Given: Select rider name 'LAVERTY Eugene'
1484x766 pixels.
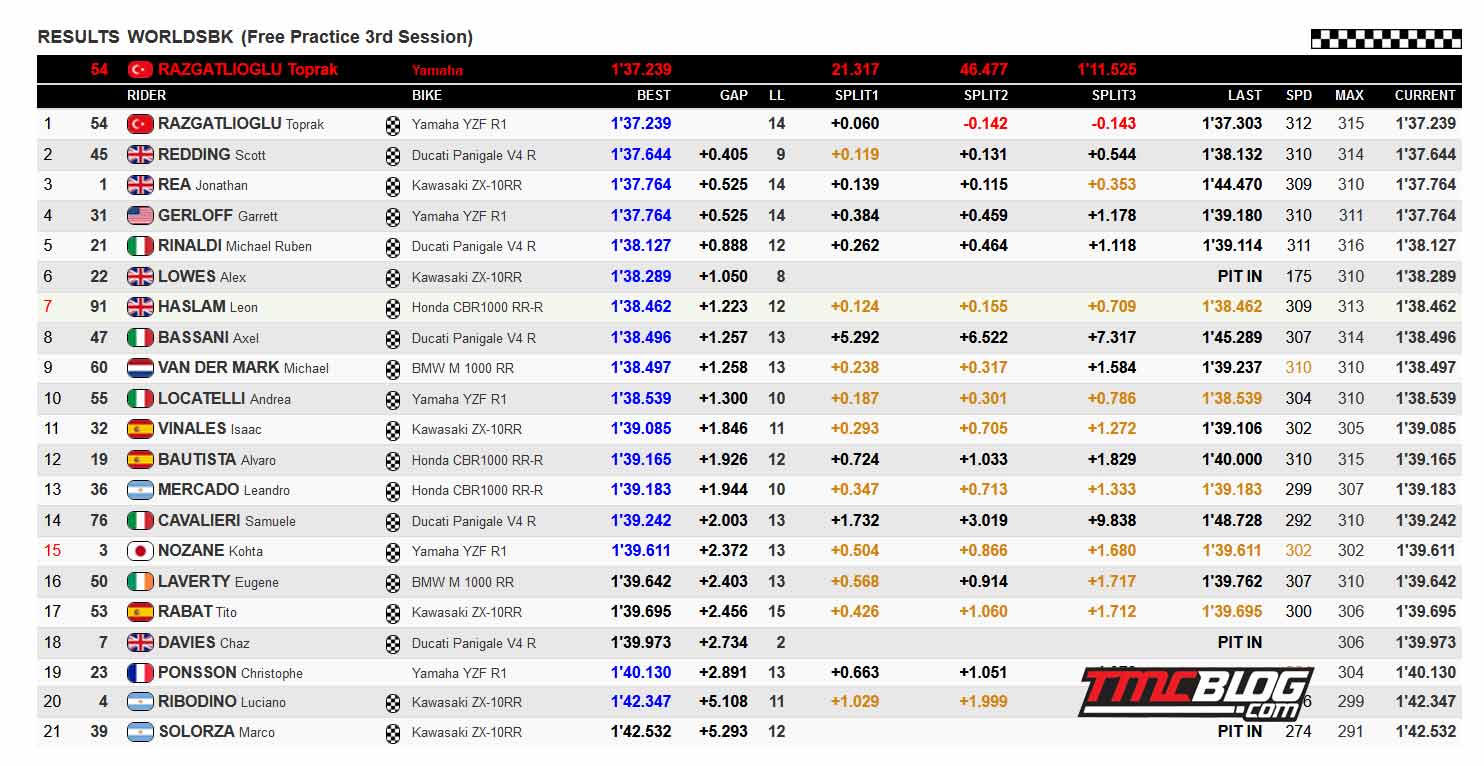Looking at the screenshot, I should 218,582.
